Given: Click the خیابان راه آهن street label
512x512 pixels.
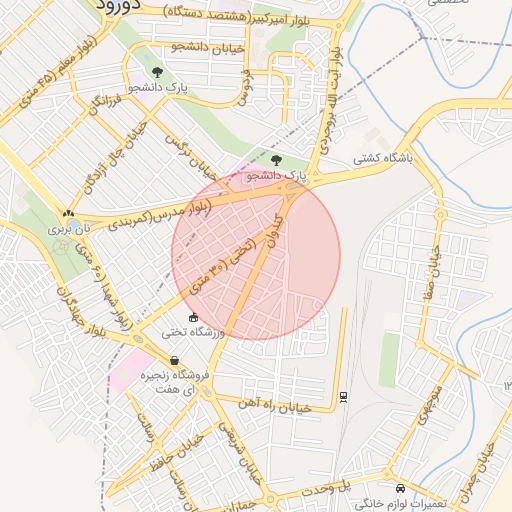Looking at the screenshot, I should 275,405.
